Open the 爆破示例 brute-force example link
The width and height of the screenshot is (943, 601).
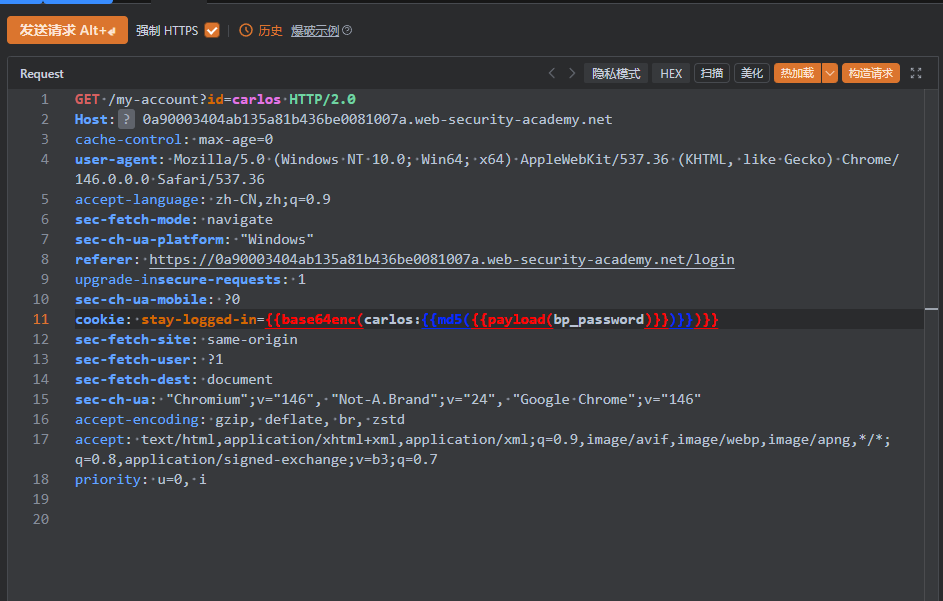point(314,31)
